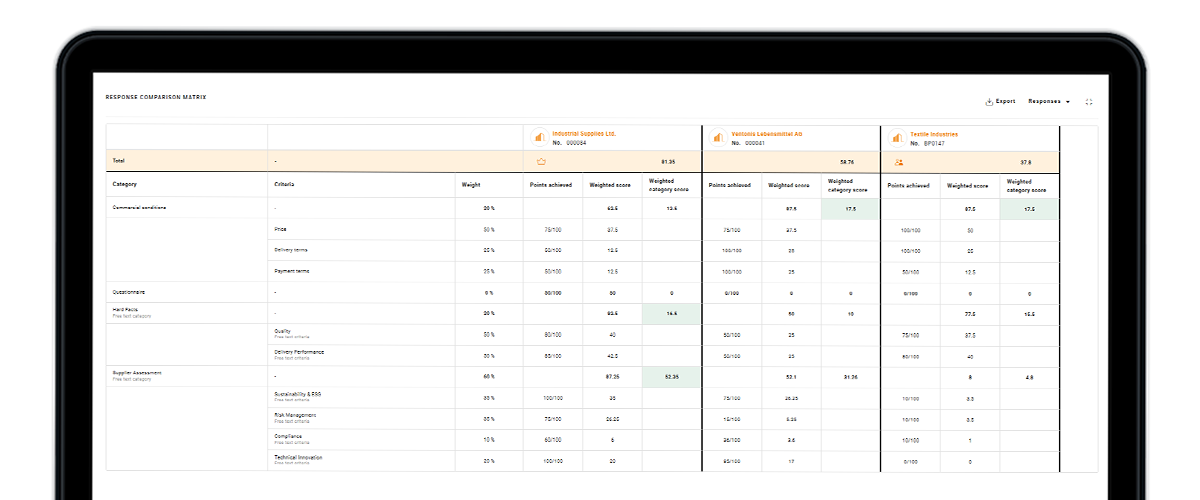Click the Textile Industries company icon
This screenshot has width=1200, height=500.
(896, 138)
